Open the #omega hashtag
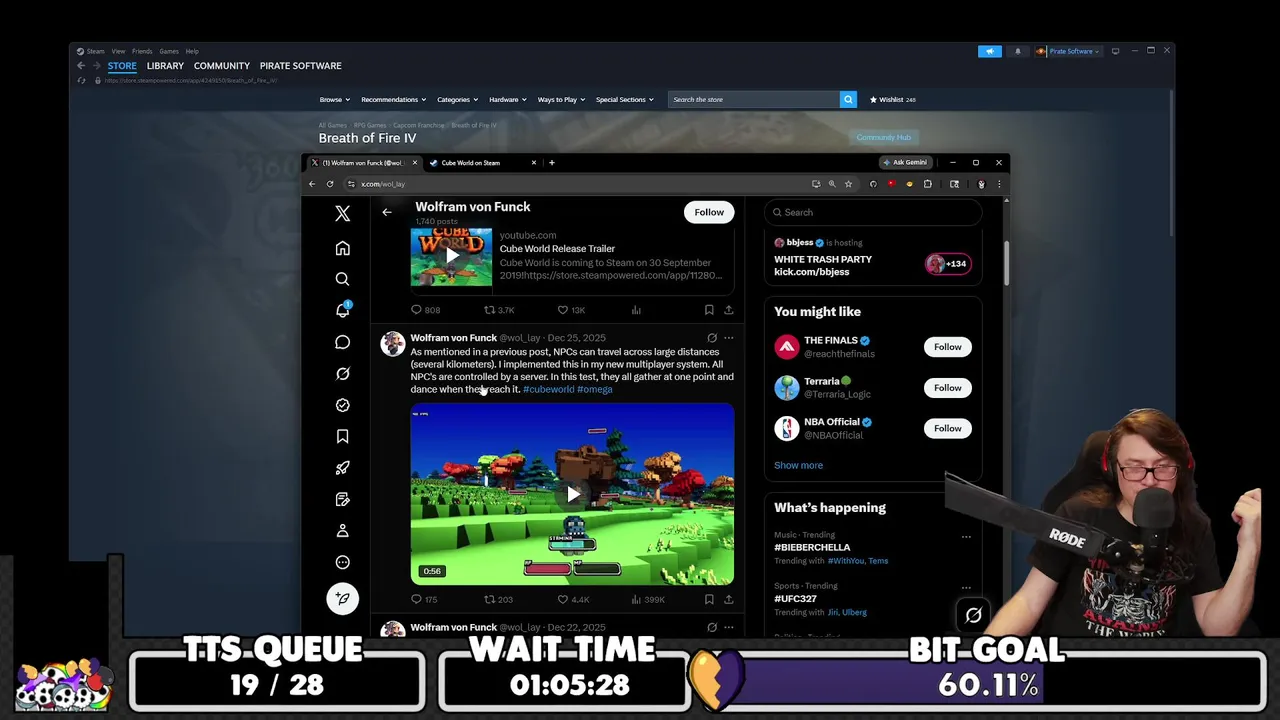 594,389
